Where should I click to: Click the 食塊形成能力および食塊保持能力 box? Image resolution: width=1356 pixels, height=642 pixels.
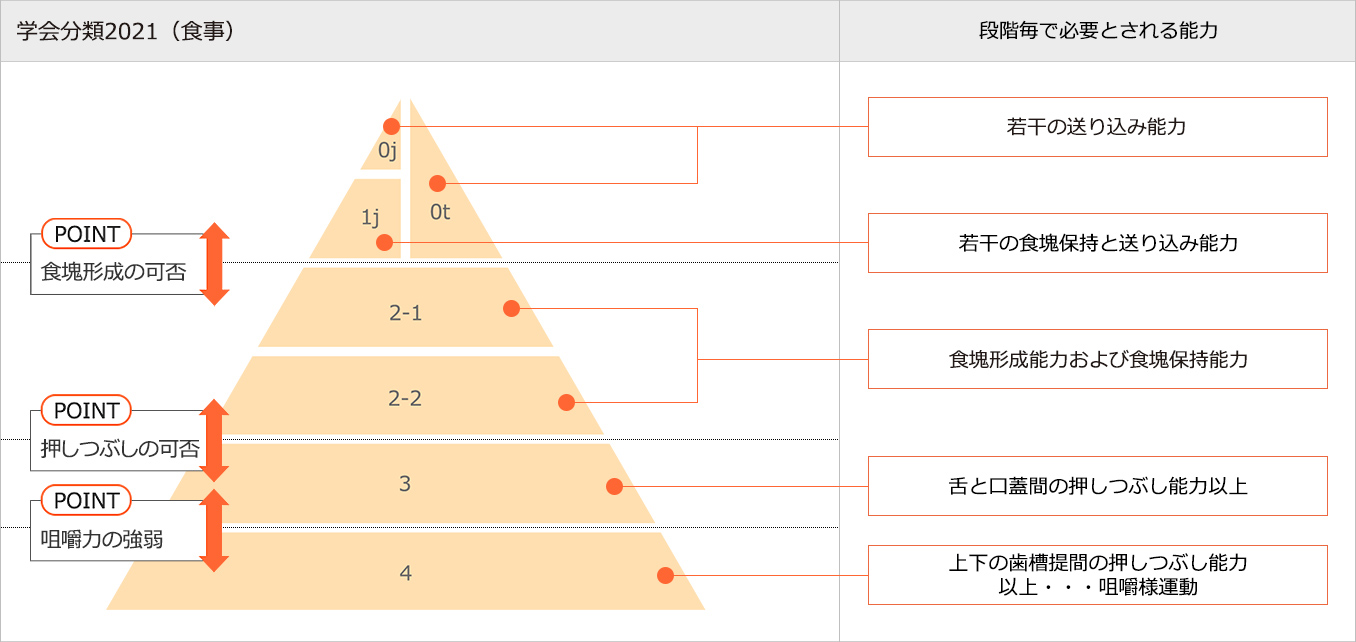(x=1097, y=359)
